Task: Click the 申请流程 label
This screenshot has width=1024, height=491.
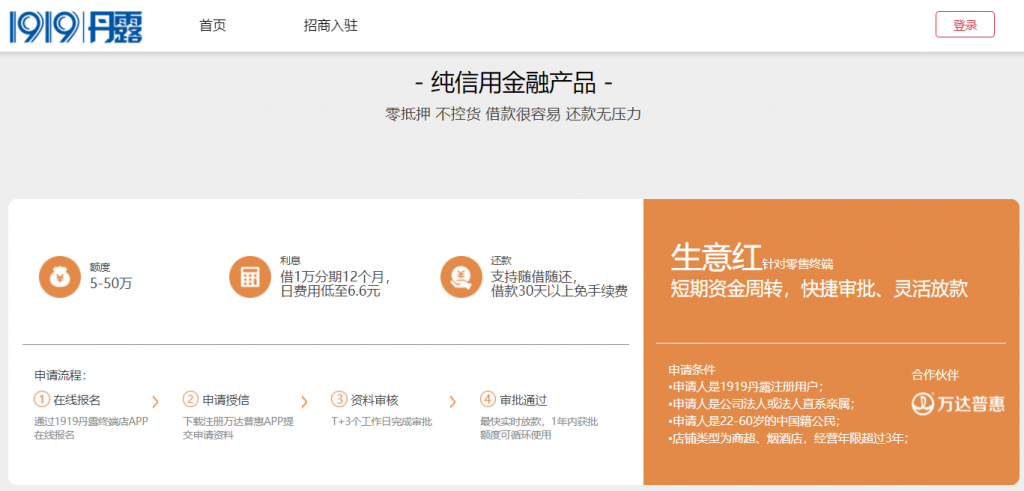Action: [x=61, y=375]
